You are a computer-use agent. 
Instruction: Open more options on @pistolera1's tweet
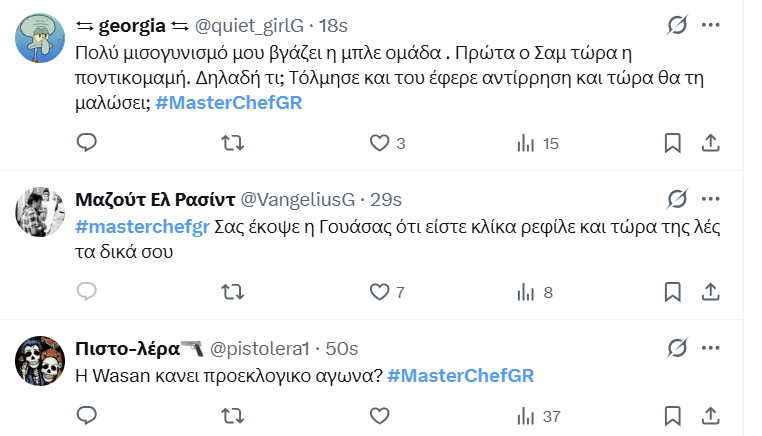[x=711, y=348]
